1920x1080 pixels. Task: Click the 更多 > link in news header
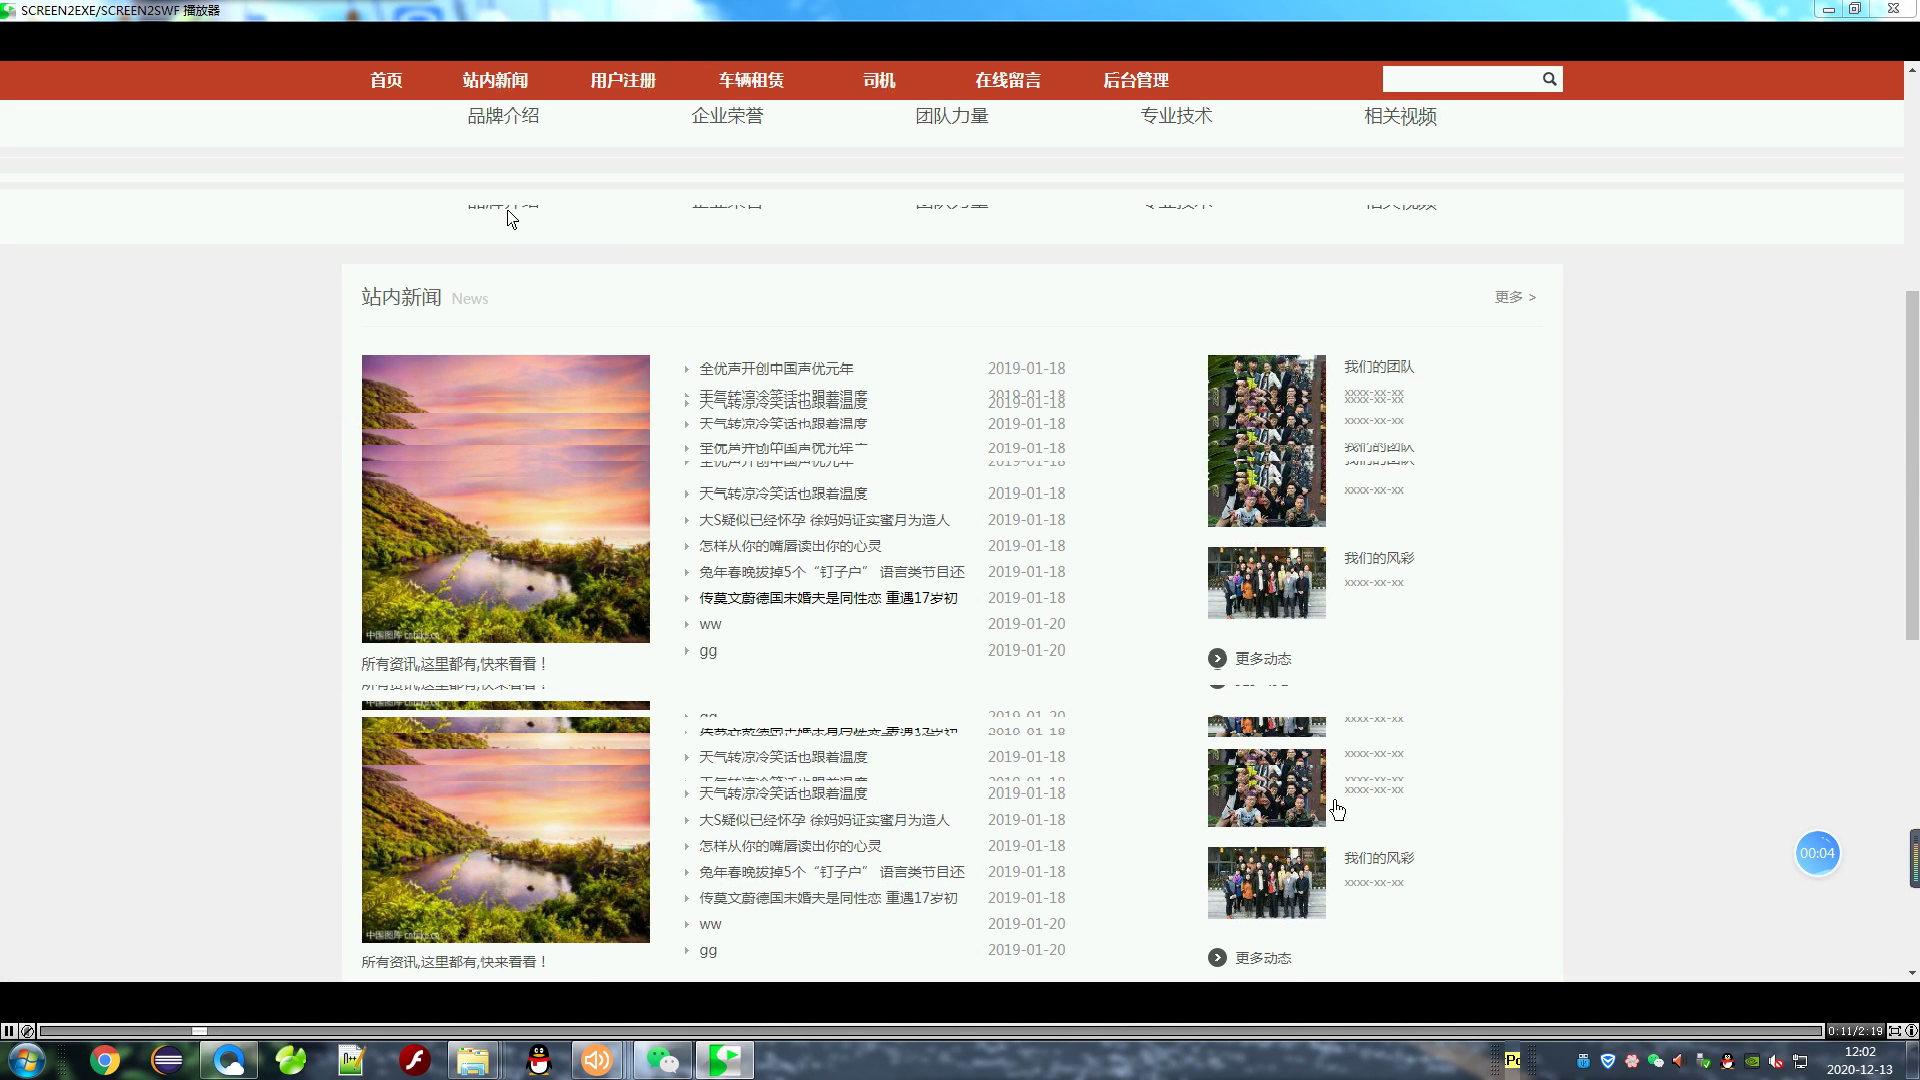[1515, 297]
